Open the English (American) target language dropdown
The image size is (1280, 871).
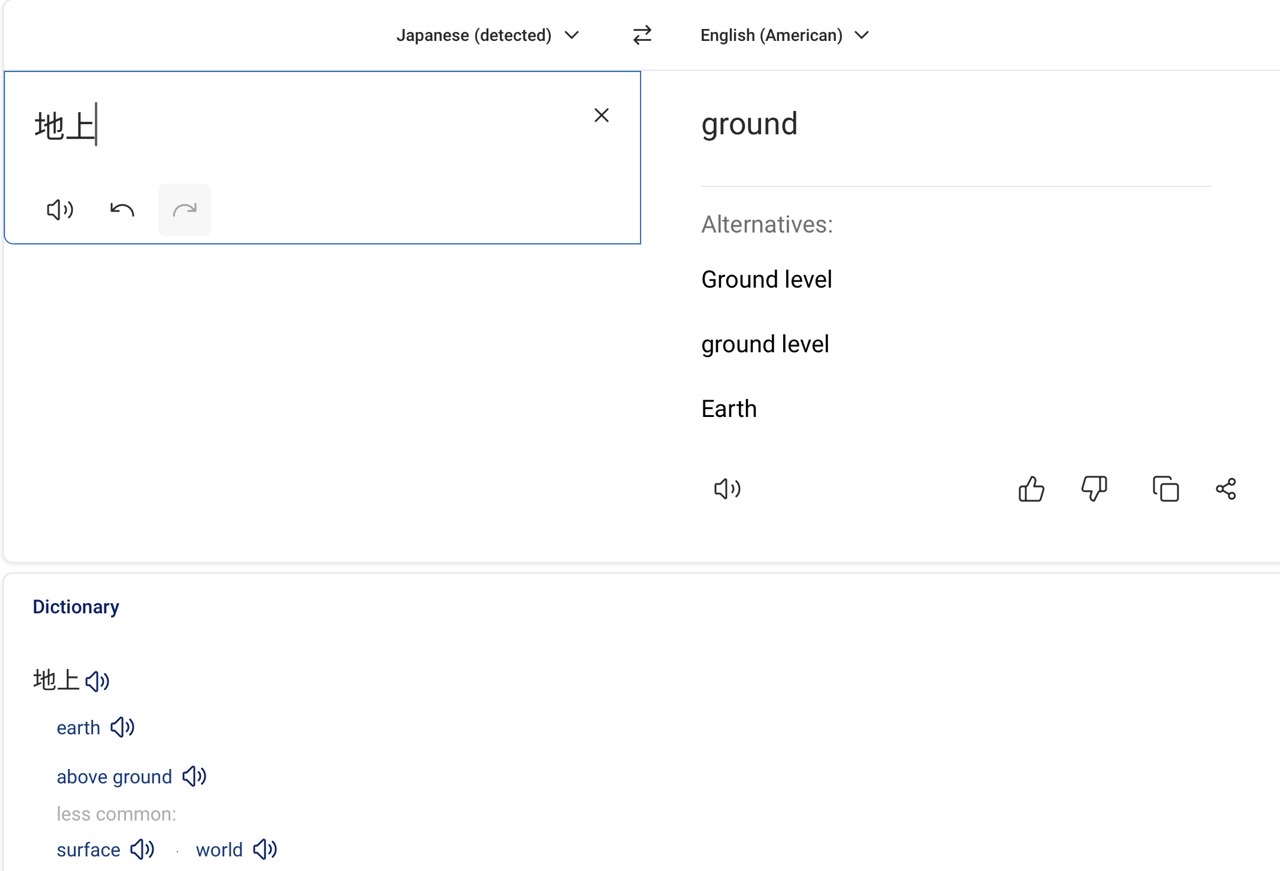click(785, 35)
